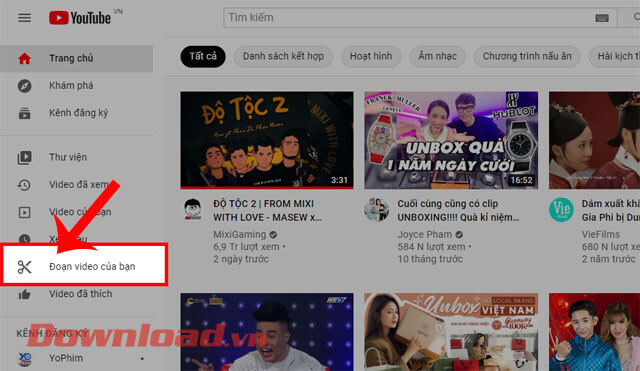Select the Chương trình nấu ăn chip
The image size is (640, 371).
(x=527, y=56)
